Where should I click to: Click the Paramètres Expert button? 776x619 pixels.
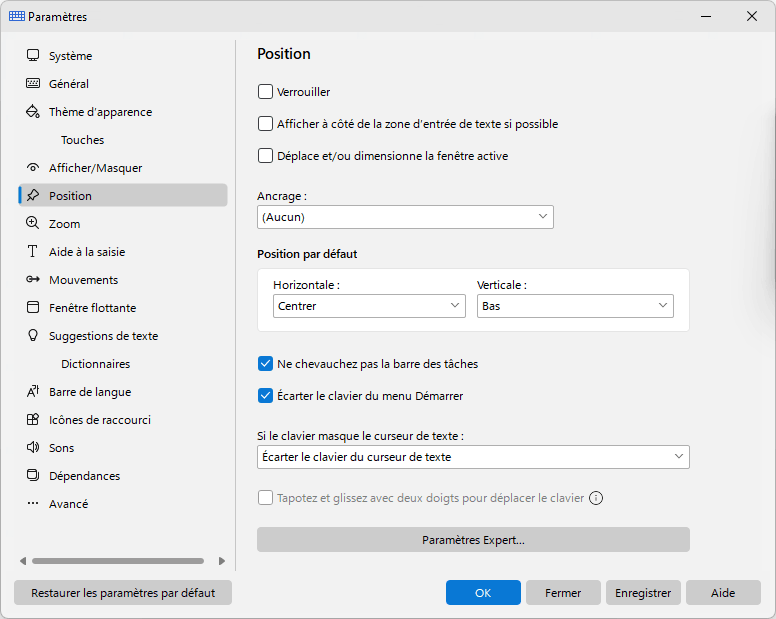(x=473, y=539)
